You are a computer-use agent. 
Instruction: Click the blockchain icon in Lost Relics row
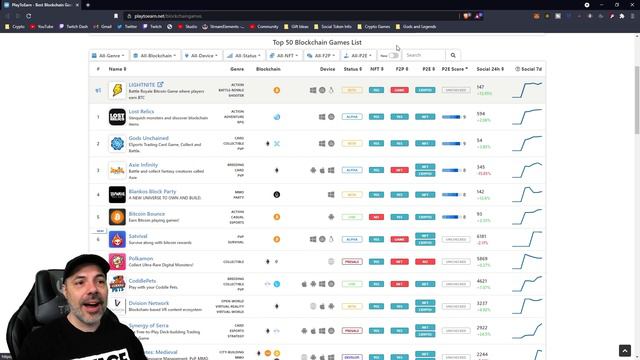pyautogui.click(x=277, y=117)
